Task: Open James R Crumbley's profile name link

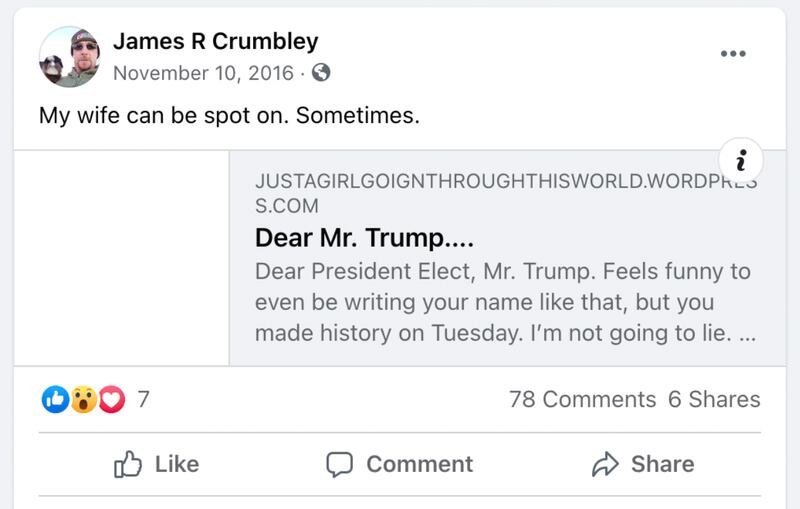Action: (215, 42)
